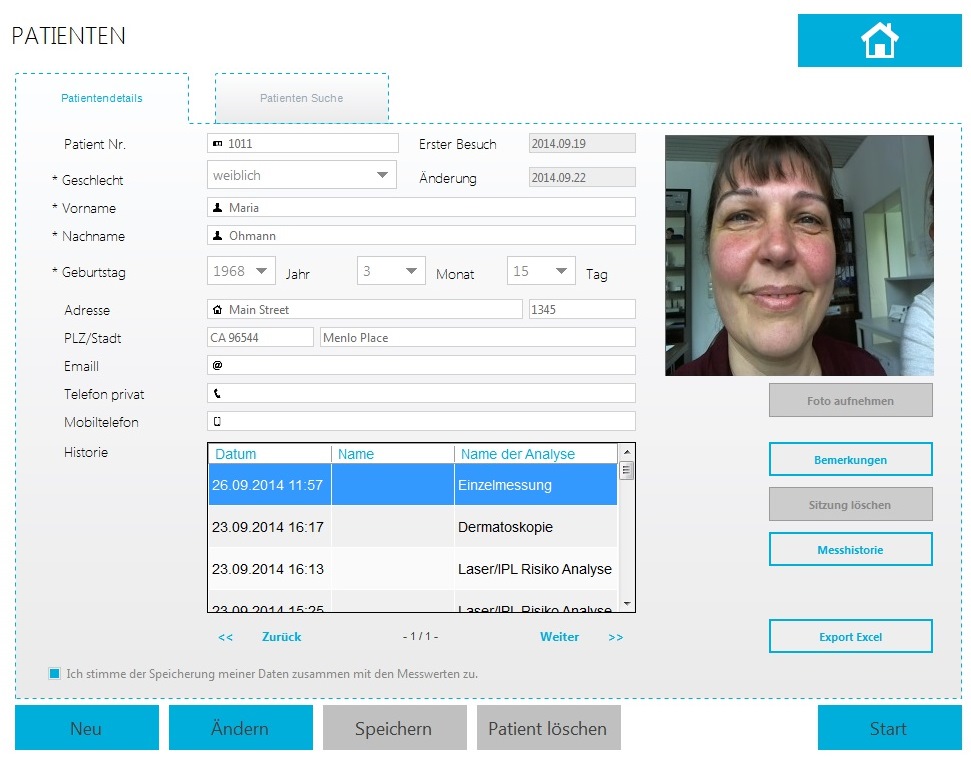Switch to the Patientendetails tab
Screen dimensions: 971x761
pos(102,98)
